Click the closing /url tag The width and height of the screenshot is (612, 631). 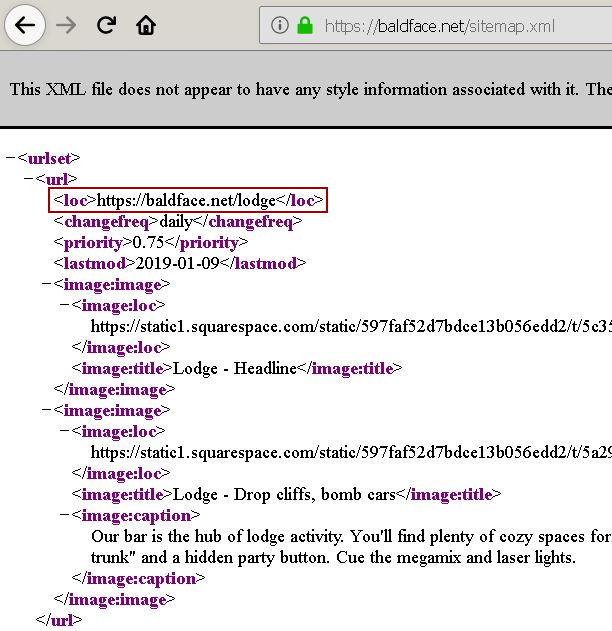[59, 620]
